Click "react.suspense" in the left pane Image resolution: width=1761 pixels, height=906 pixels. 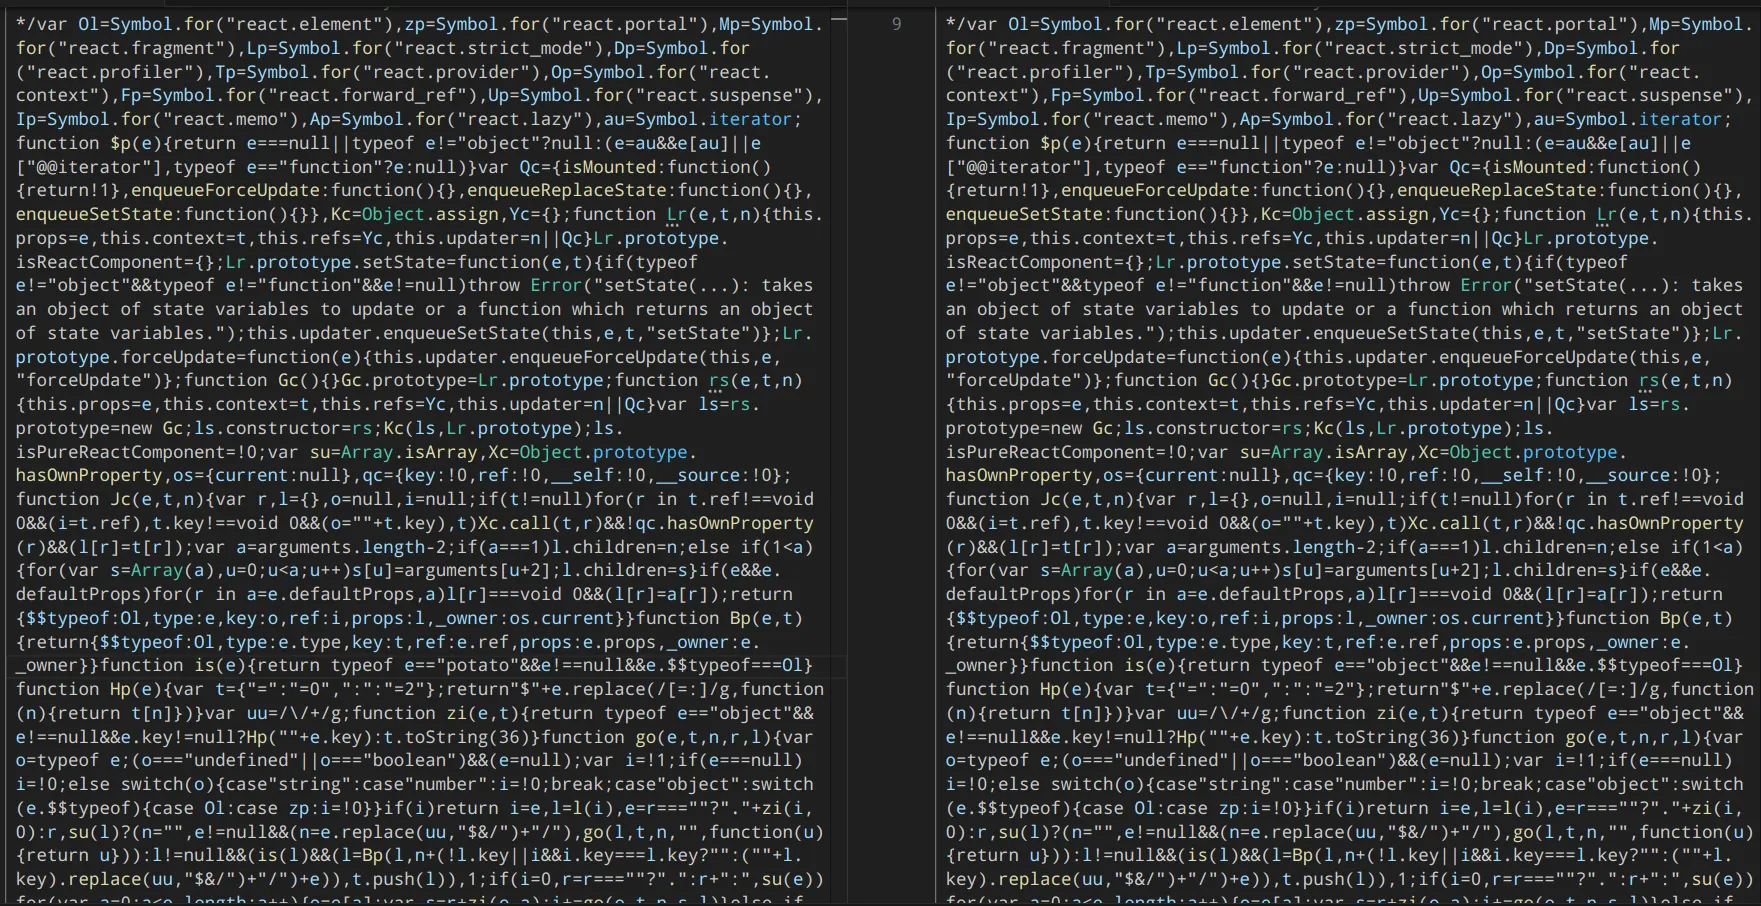click(x=720, y=95)
